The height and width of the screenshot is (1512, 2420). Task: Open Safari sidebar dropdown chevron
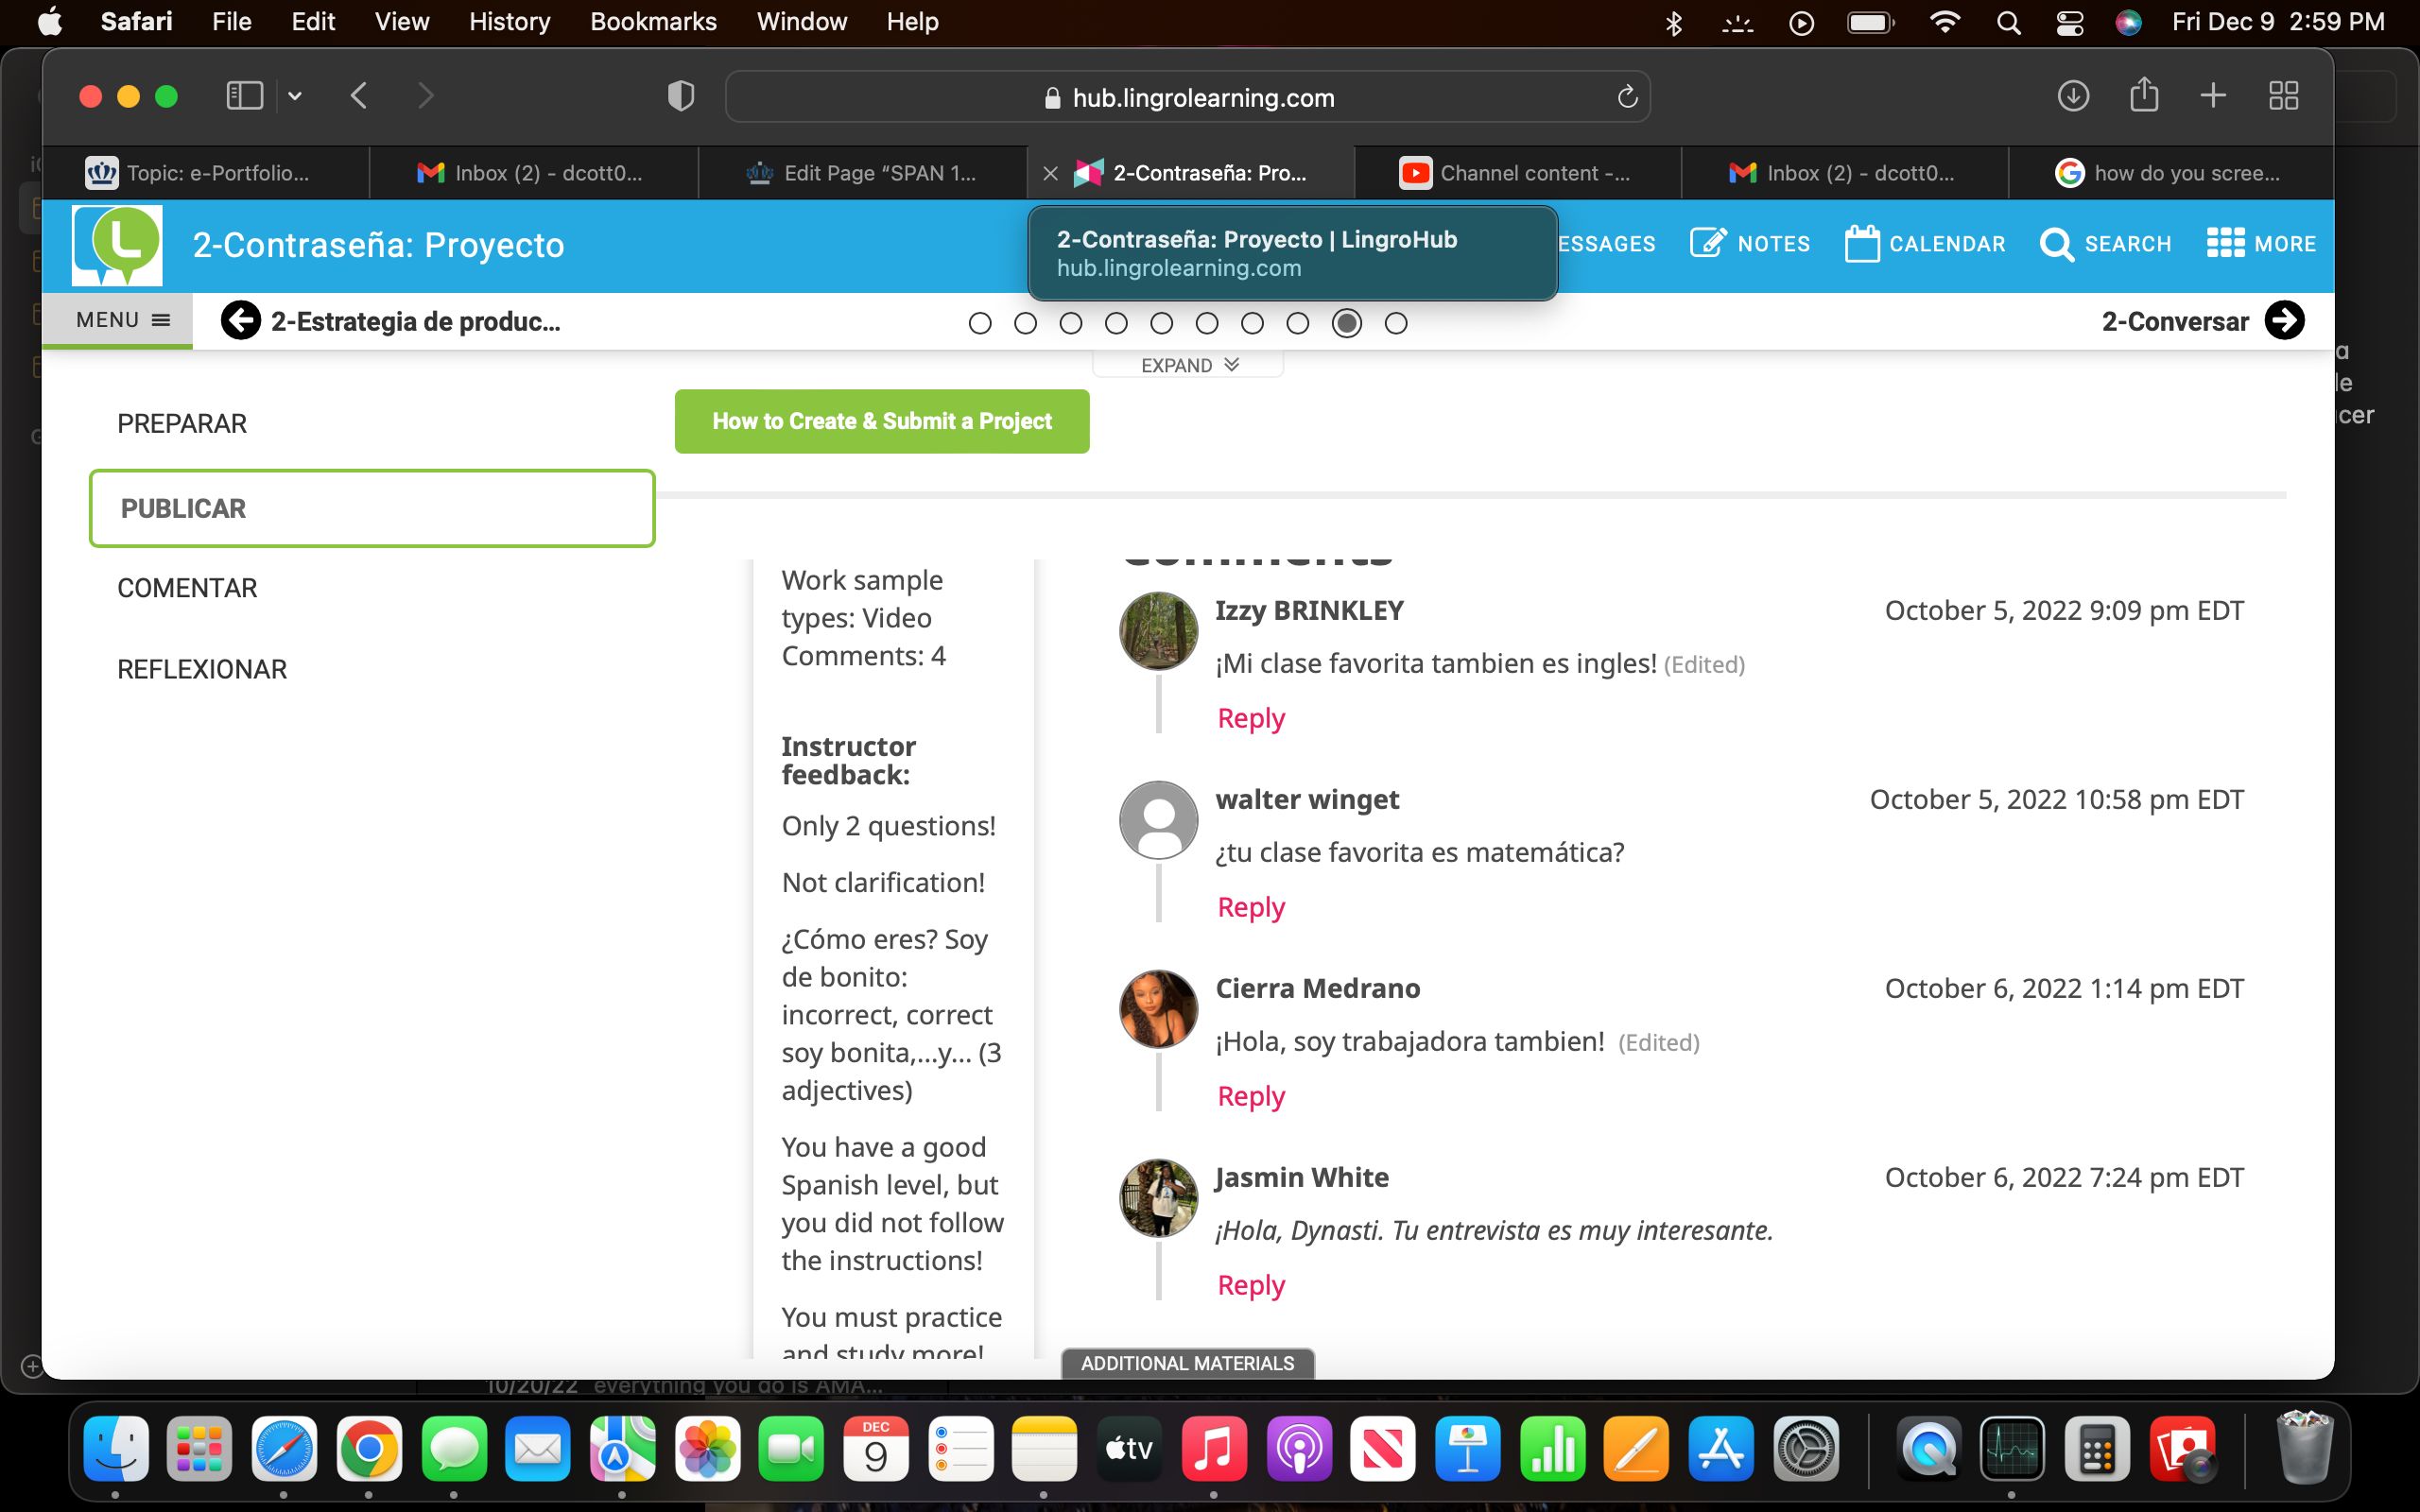coord(295,96)
